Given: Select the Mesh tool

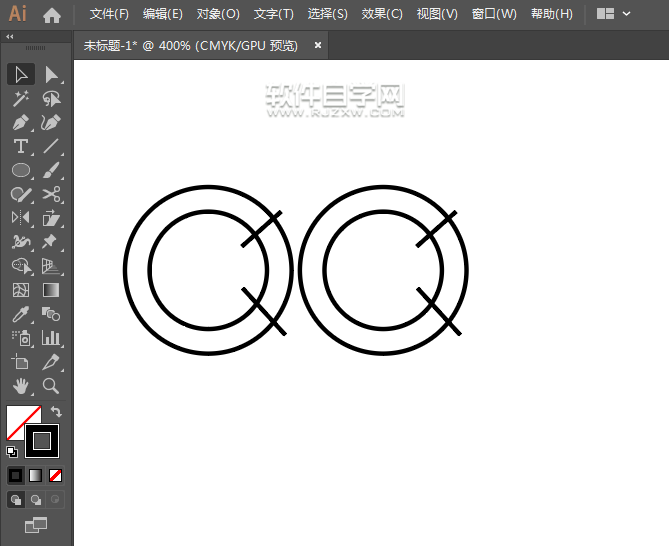Looking at the screenshot, I should [x=21, y=290].
